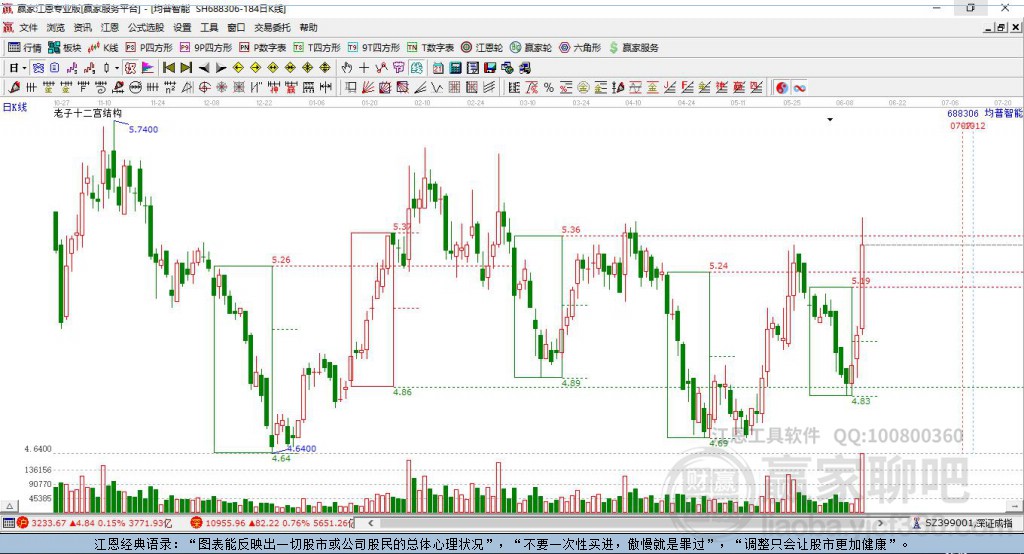Open the 交易委托 menu
This screenshot has height=554, width=1024.
(272, 27)
